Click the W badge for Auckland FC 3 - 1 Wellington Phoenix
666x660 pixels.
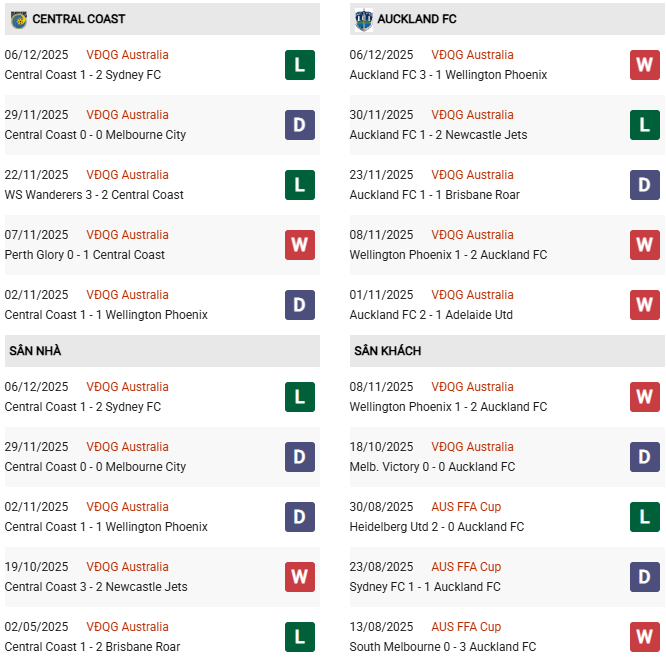tap(644, 65)
